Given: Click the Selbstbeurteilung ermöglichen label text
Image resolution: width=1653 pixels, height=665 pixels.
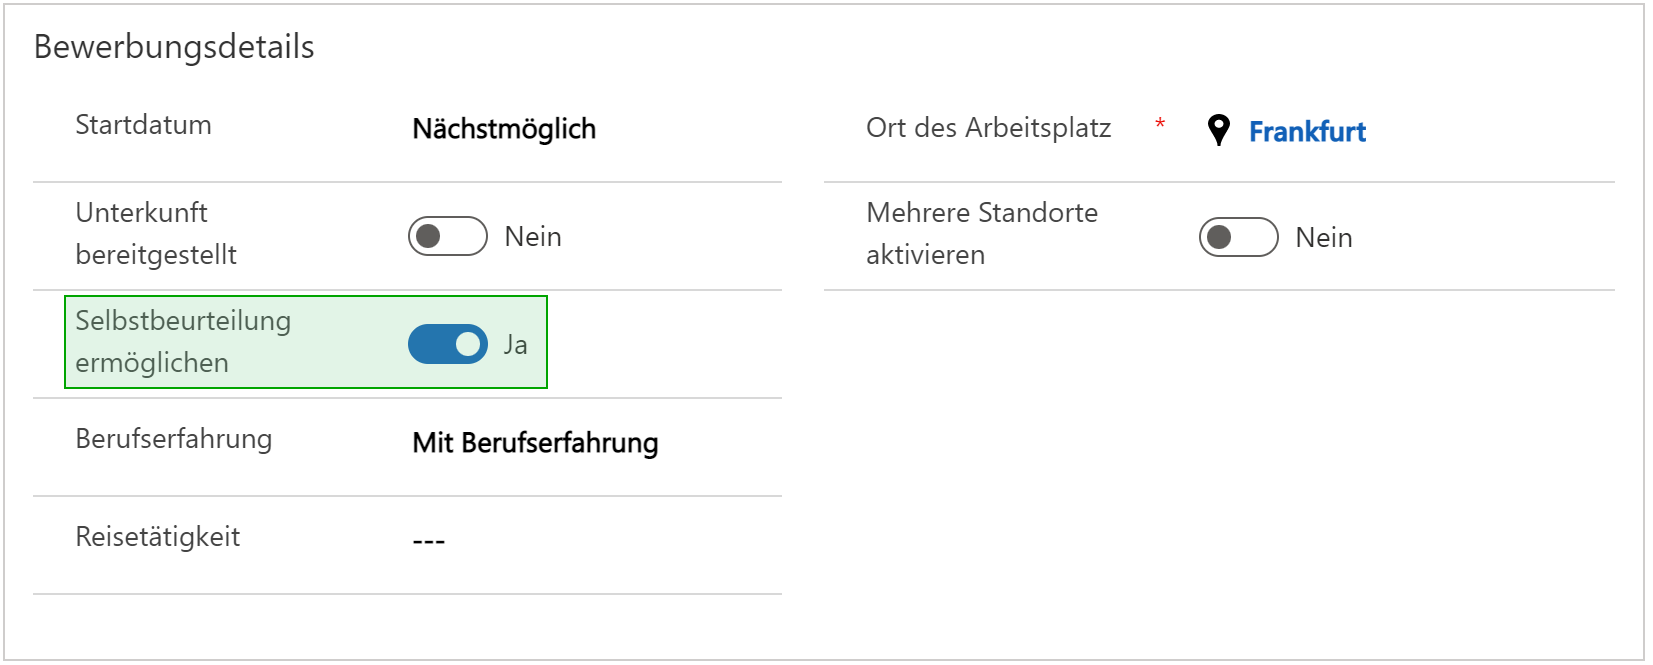Looking at the screenshot, I should point(183,341).
